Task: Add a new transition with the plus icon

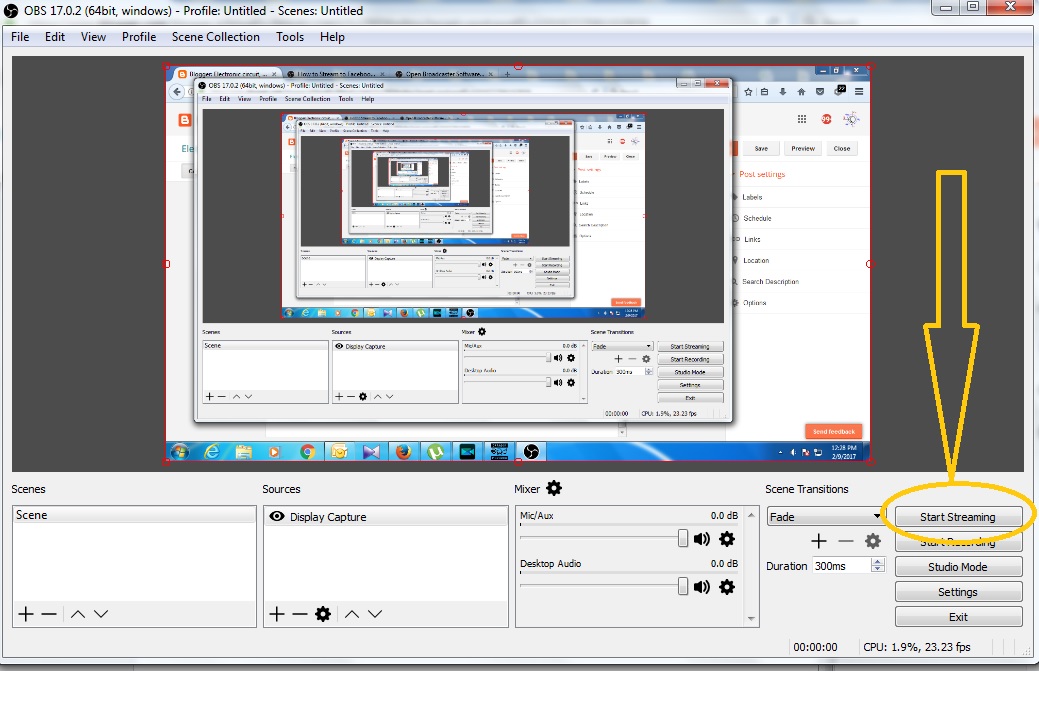Action: click(x=818, y=540)
